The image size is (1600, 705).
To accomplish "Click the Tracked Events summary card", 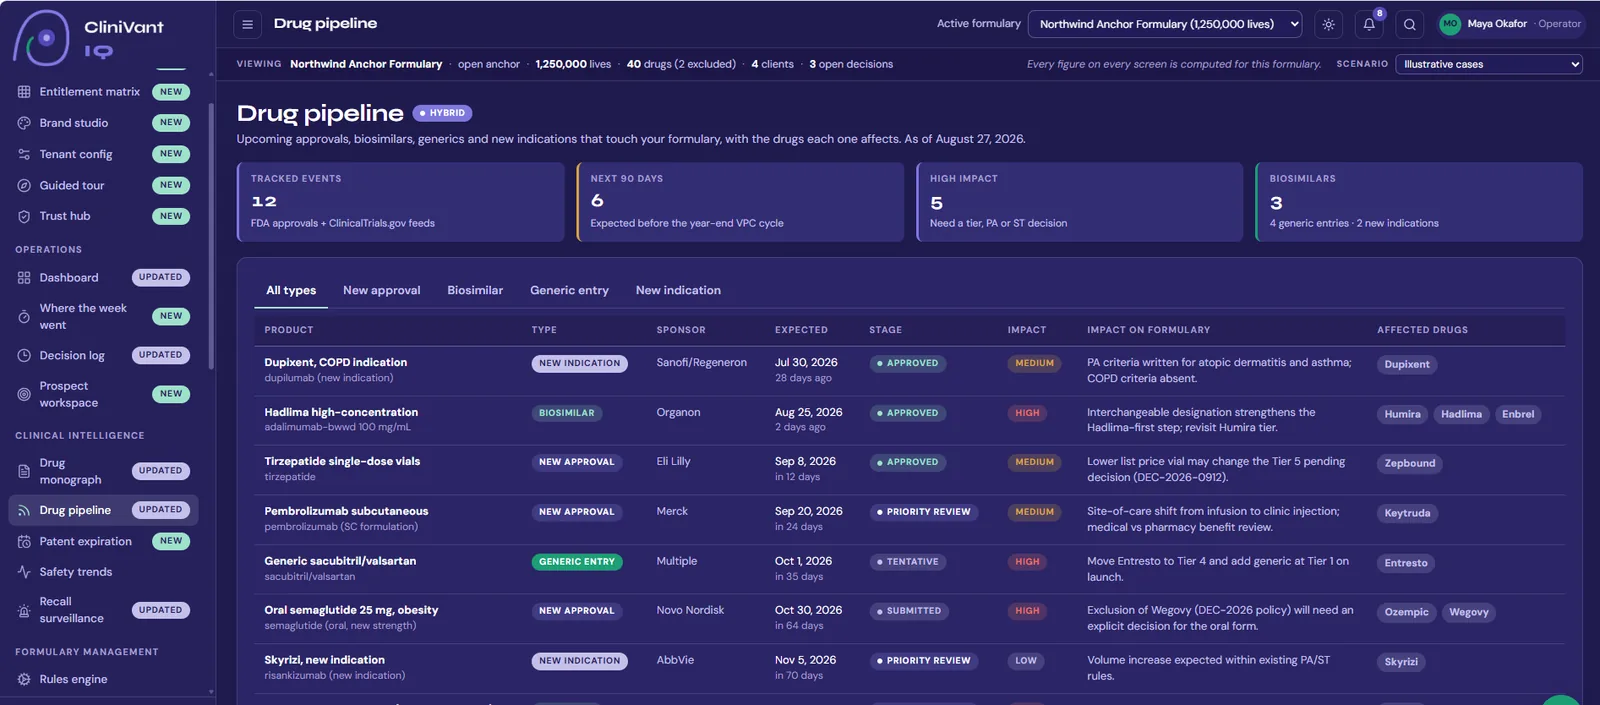I will (401, 202).
